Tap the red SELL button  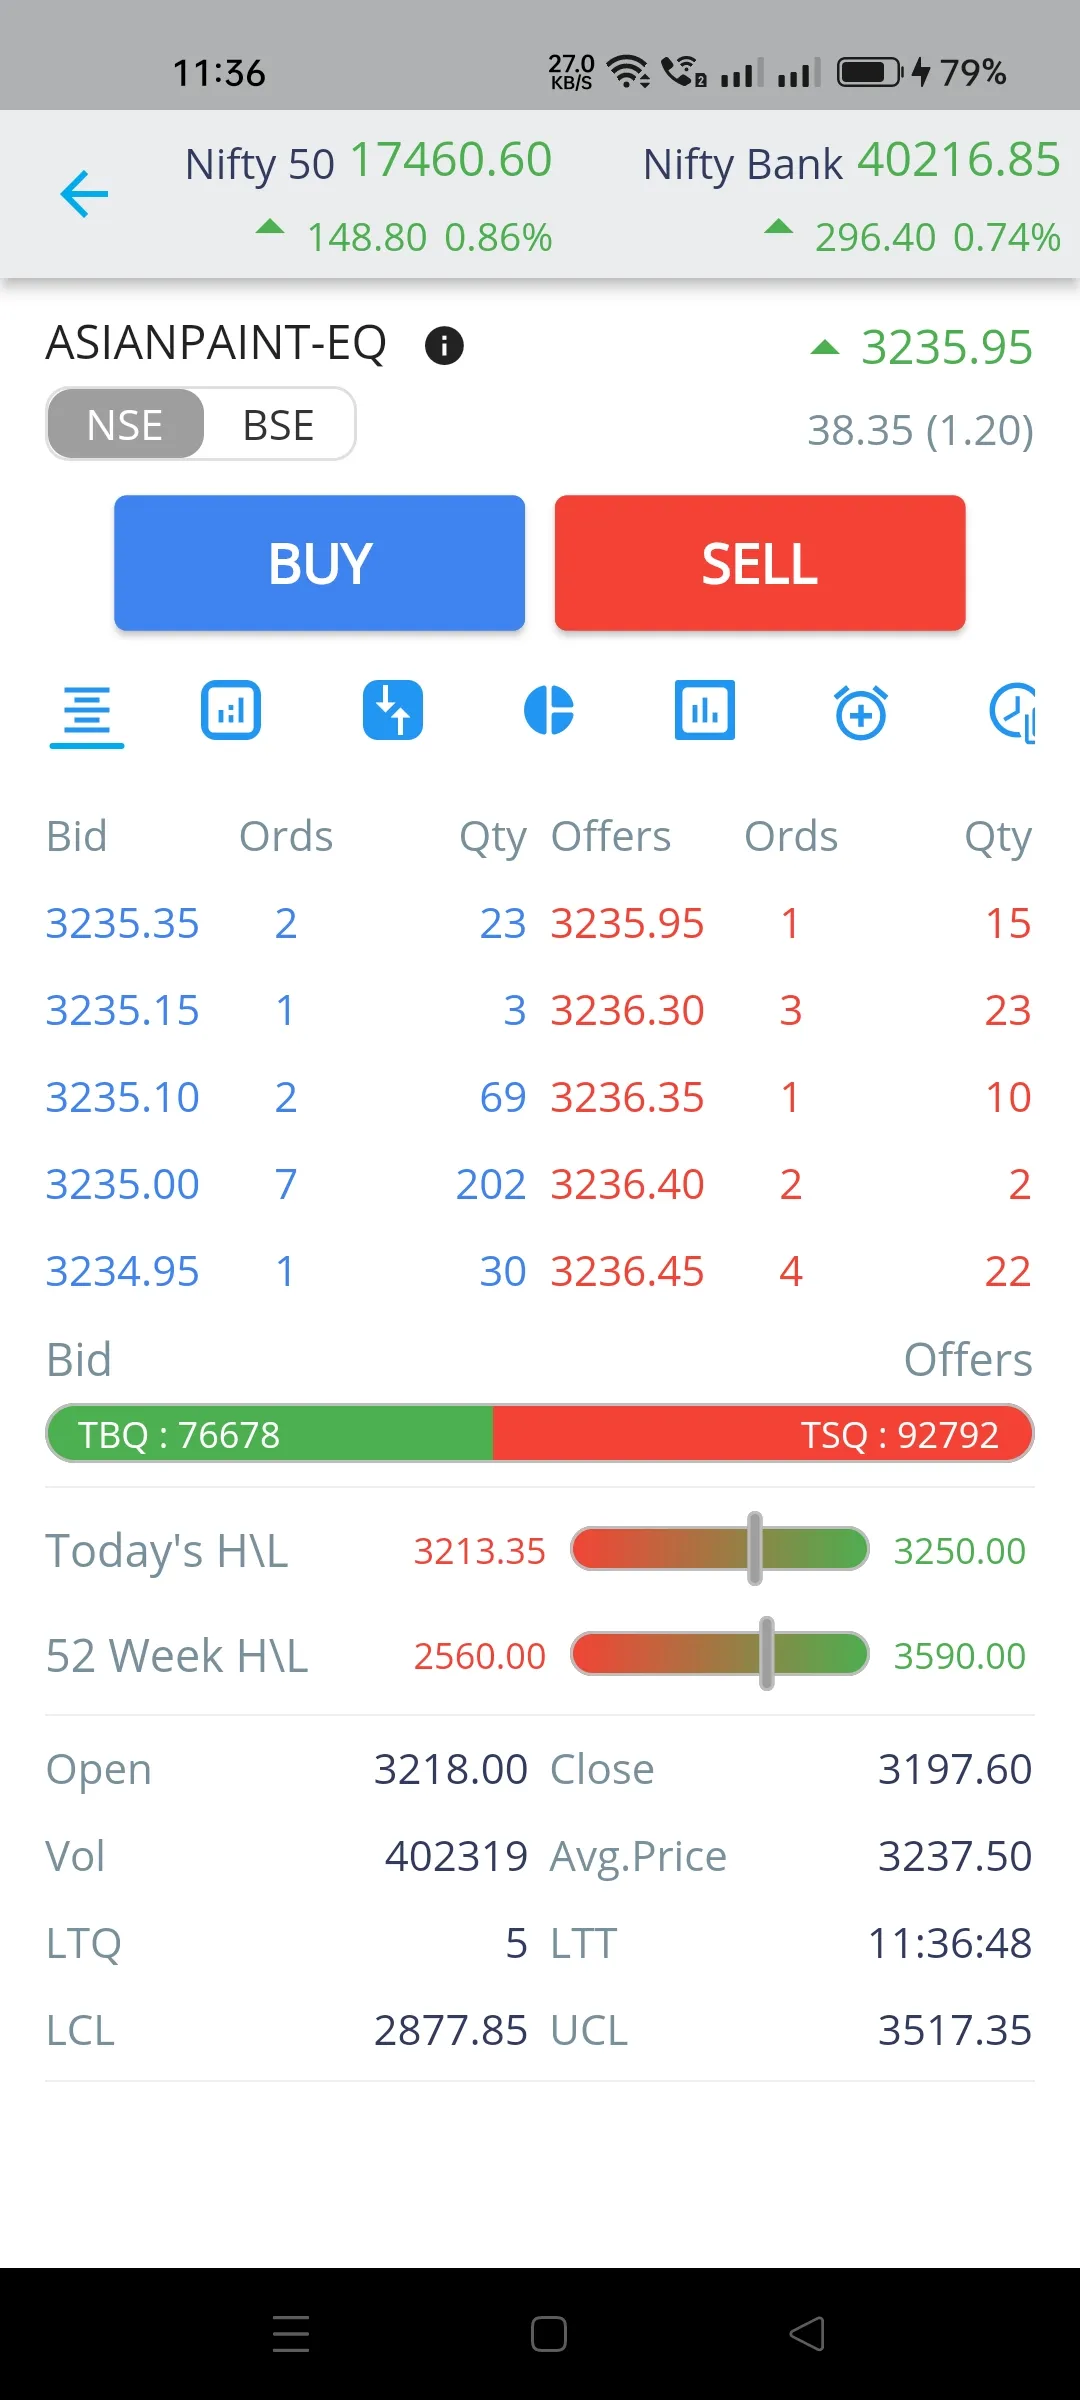(x=760, y=563)
